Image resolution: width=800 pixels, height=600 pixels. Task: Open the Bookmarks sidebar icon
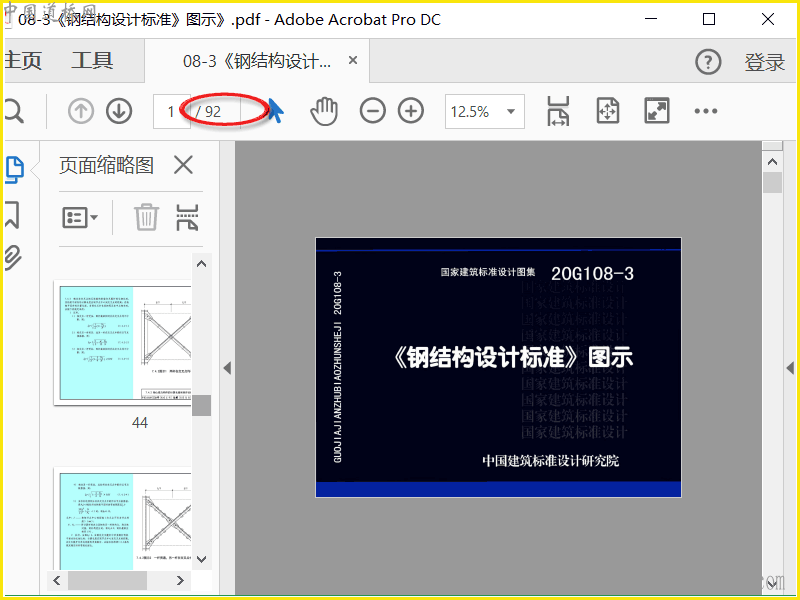click(x=12, y=214)
